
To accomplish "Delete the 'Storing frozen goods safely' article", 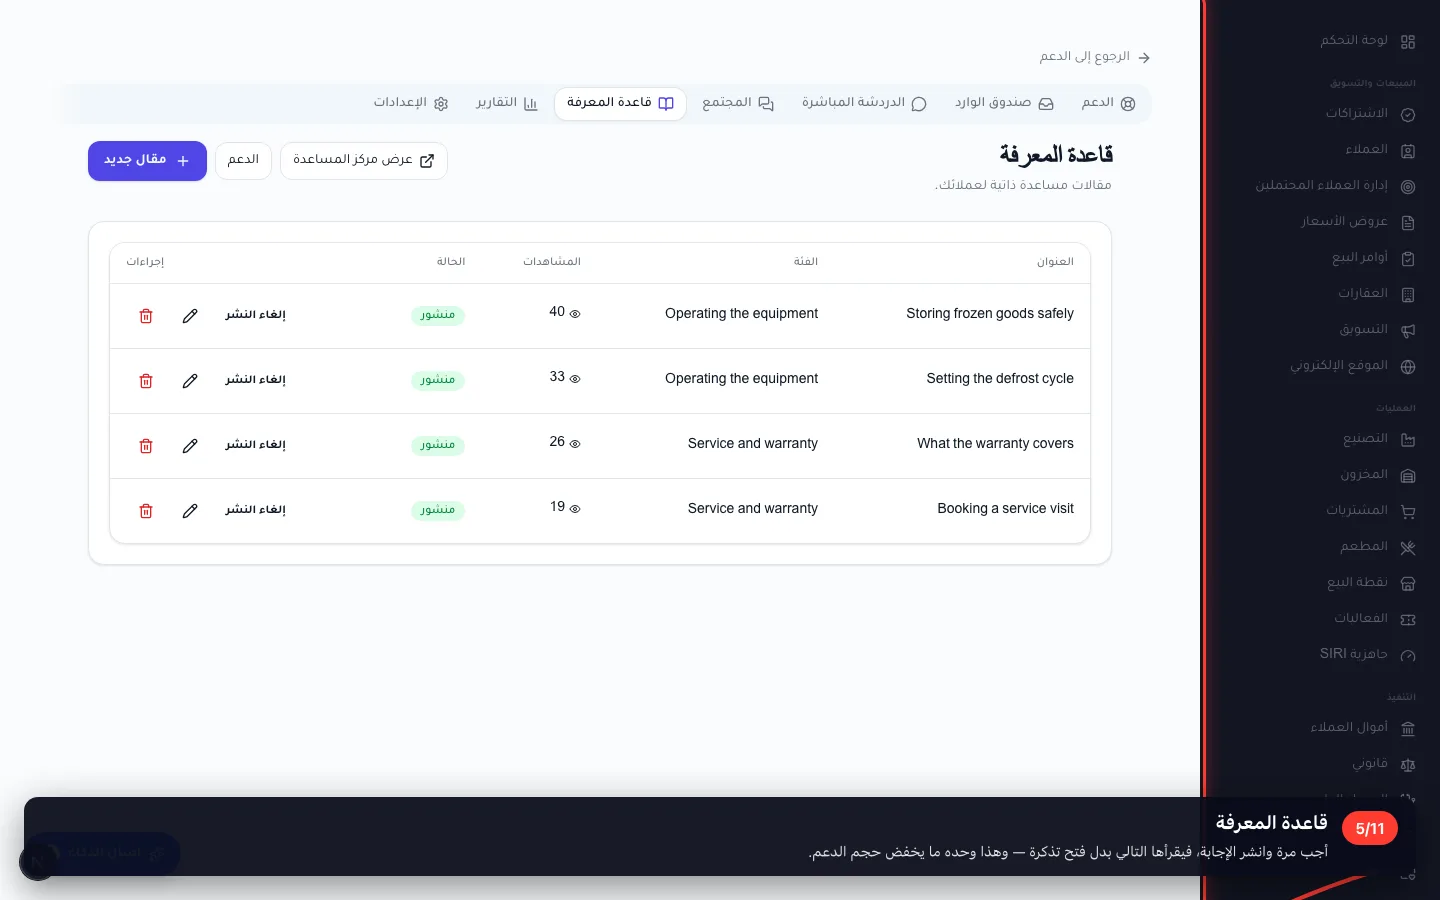I will 146,316.
